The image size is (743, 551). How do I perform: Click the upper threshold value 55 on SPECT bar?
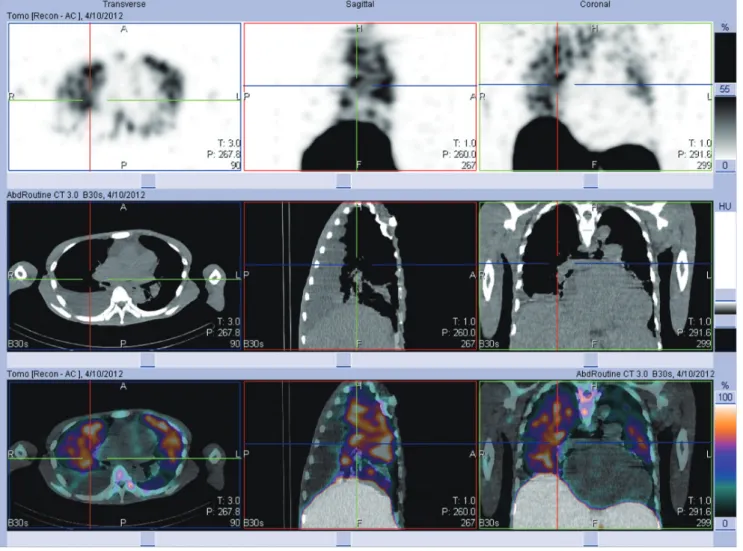pyautogui.click(x=725, y=89)
